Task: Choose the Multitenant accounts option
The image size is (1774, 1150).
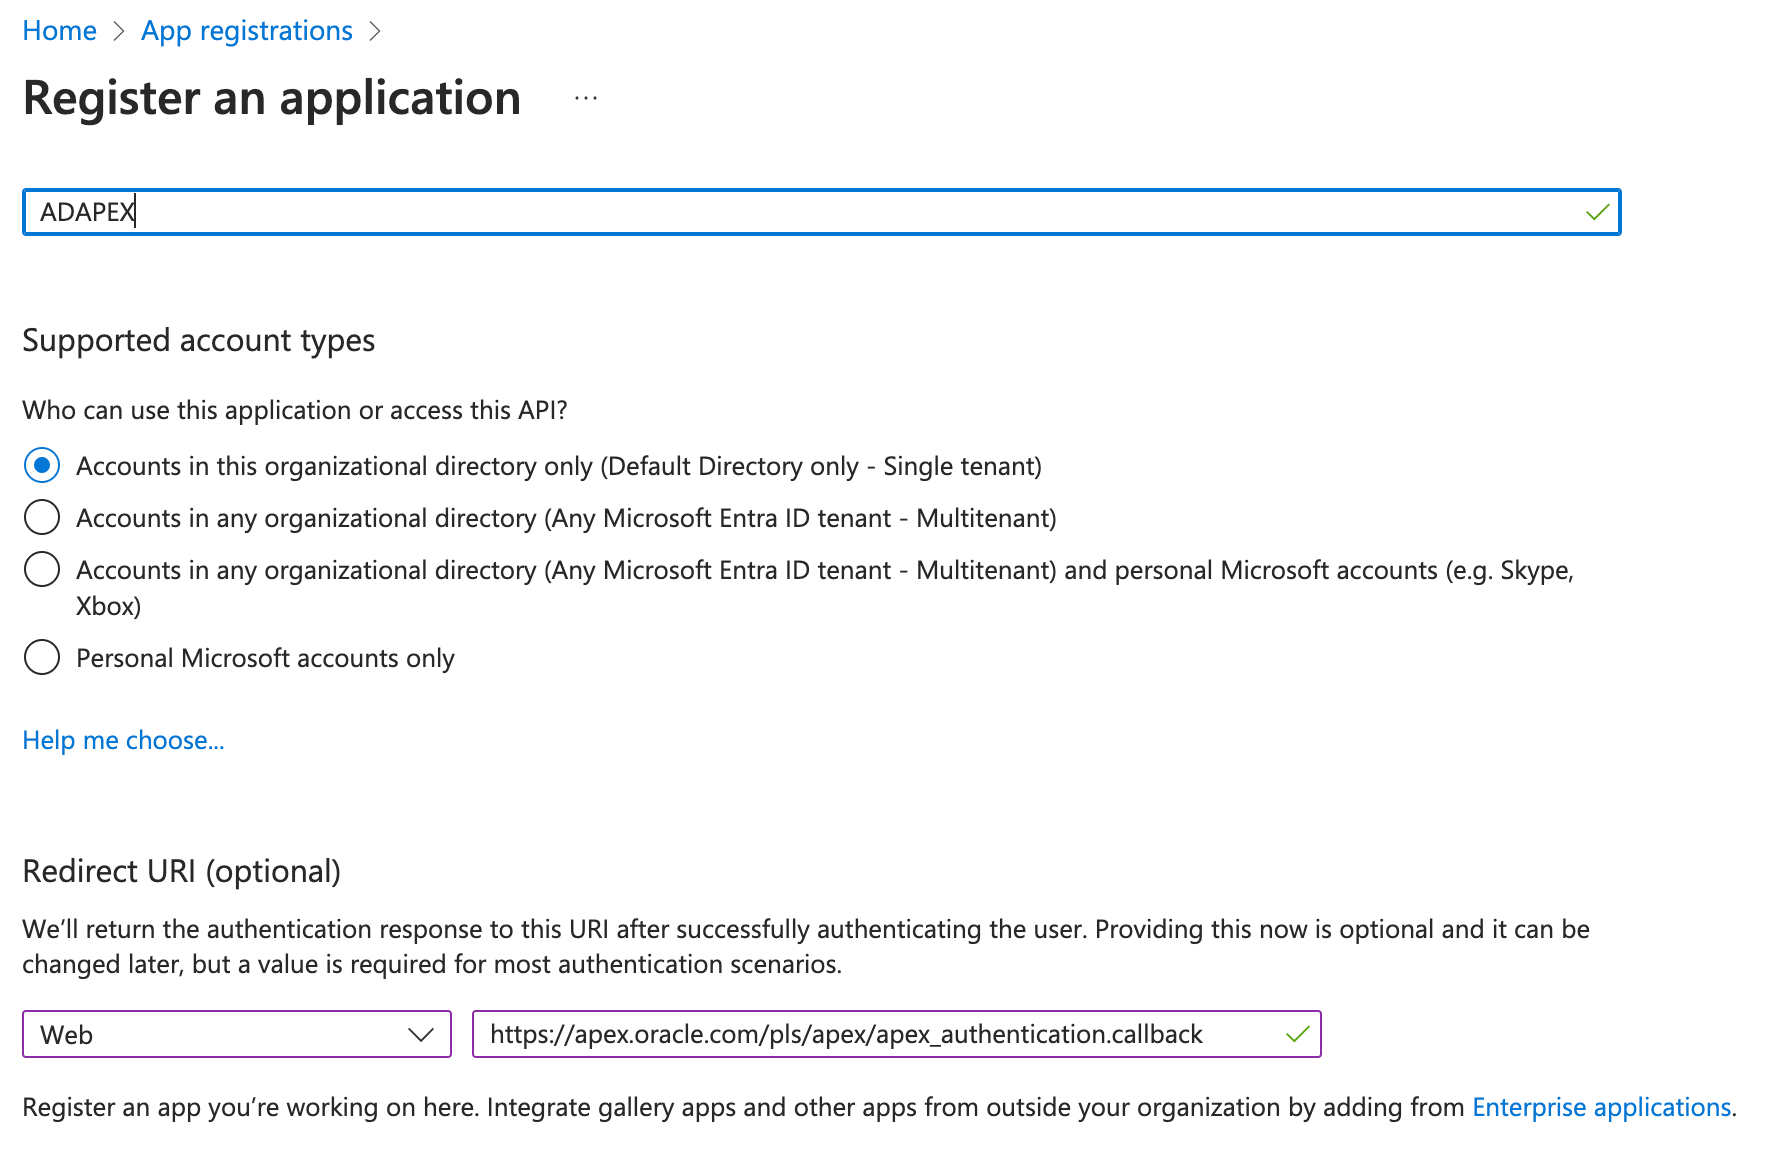Action: (42, 517)
